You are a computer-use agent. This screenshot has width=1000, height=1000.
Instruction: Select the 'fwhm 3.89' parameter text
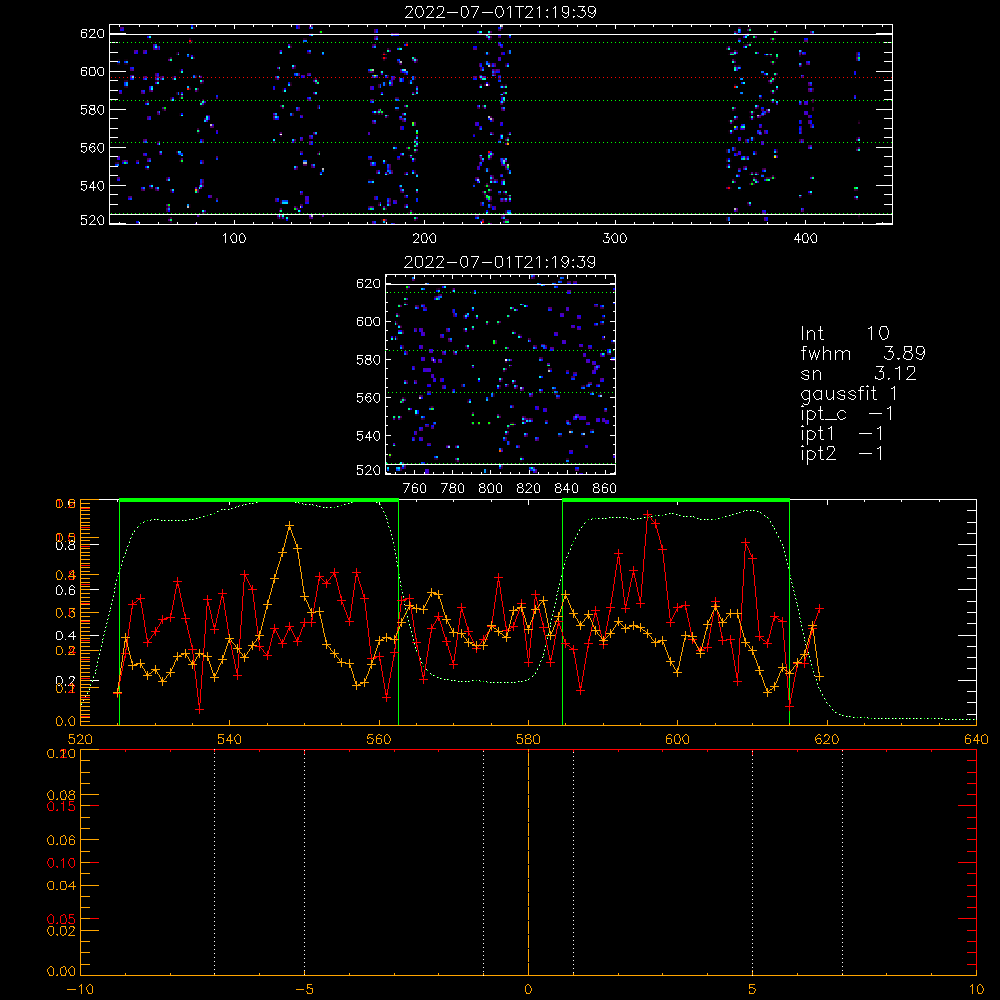pos(863,353)
